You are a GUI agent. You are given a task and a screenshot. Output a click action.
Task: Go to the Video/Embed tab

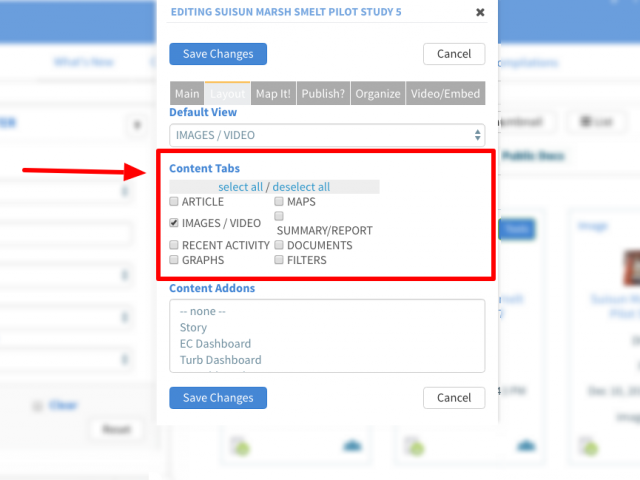pyautogui.click(x=445, y=93)
